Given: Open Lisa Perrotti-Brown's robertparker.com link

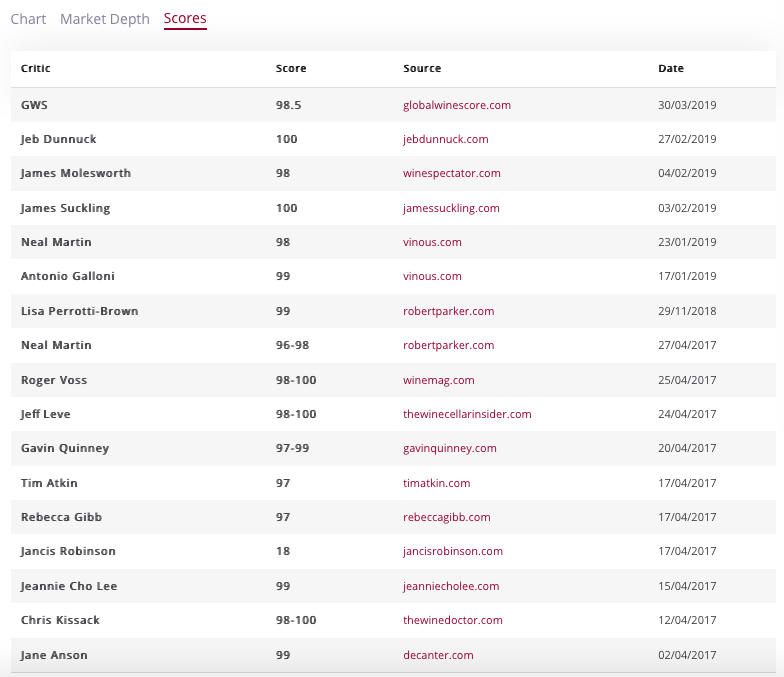Looking at the screenshot, I should [x=448, y=311].
